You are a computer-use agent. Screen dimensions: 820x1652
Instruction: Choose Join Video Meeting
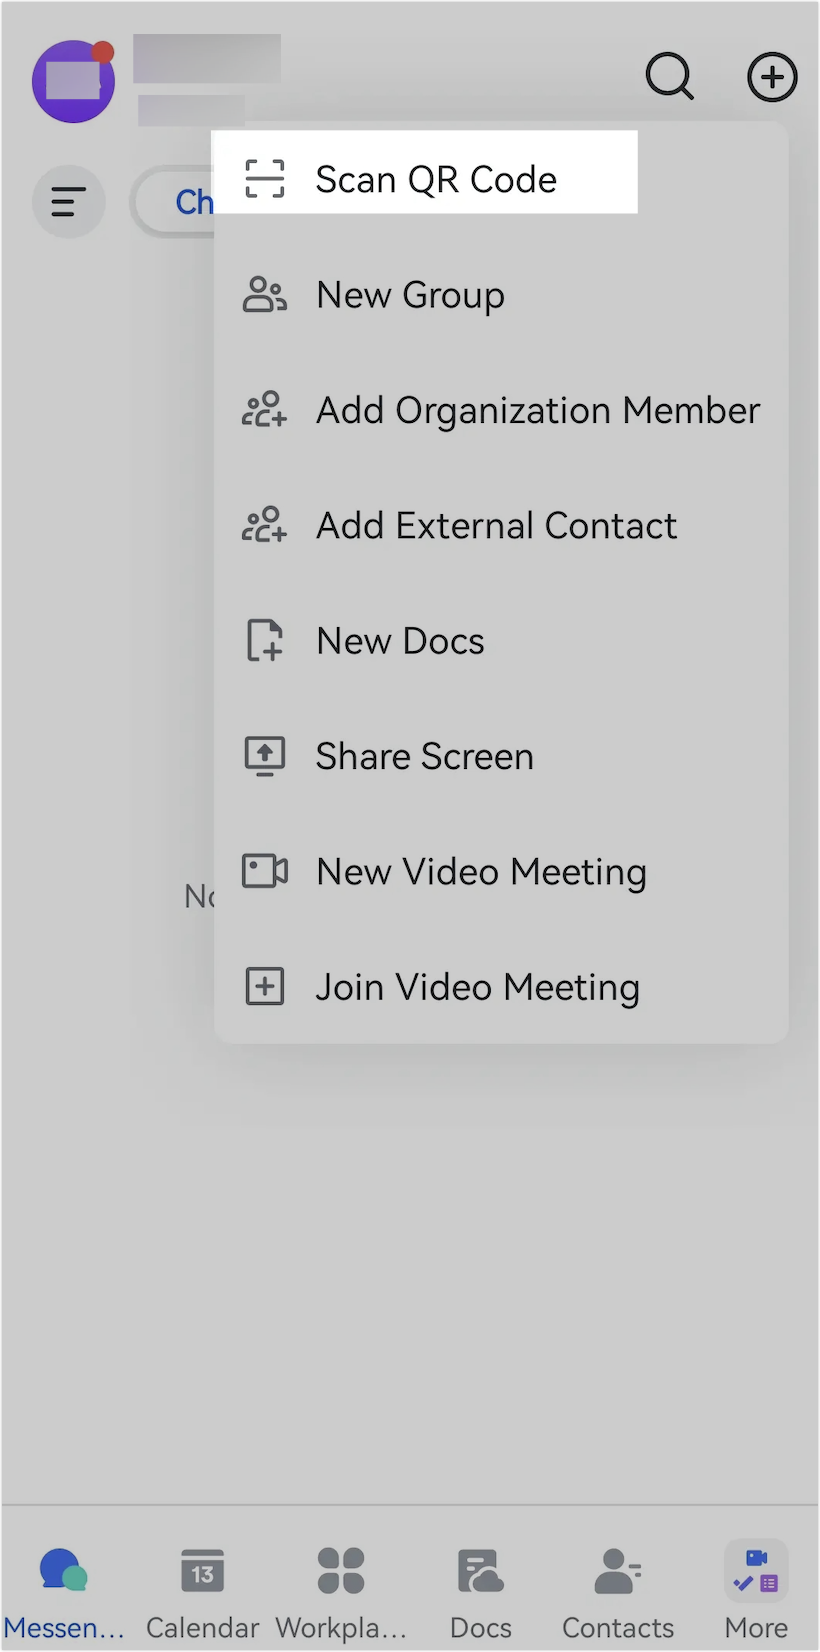(478, 986)
